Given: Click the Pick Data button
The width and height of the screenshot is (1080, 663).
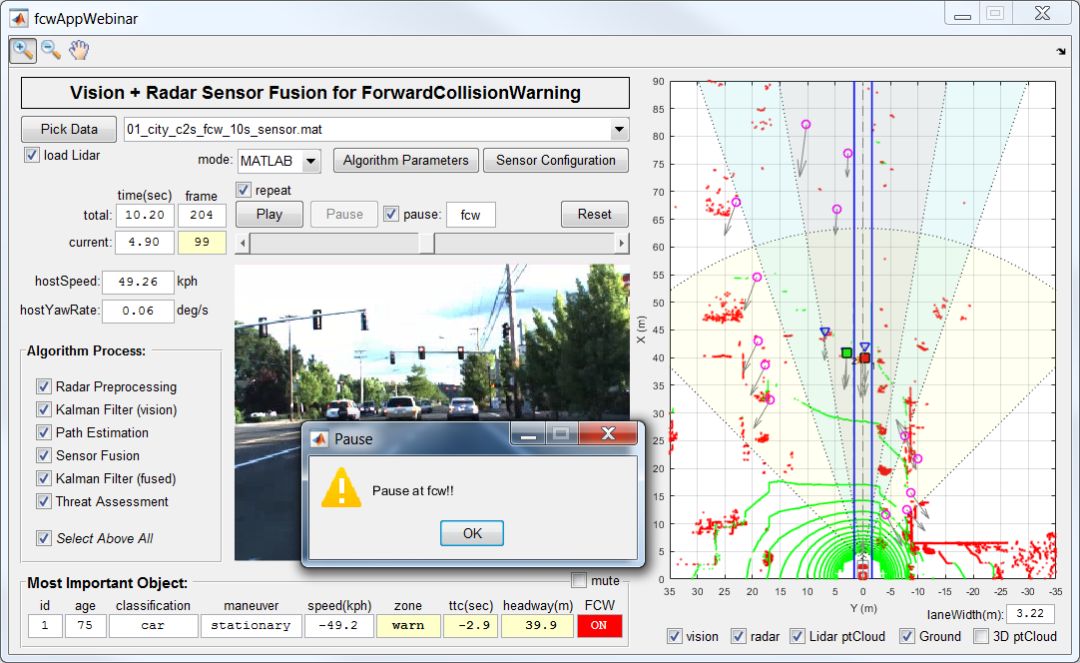Looking at the screenshot, I should pos(69,129).
